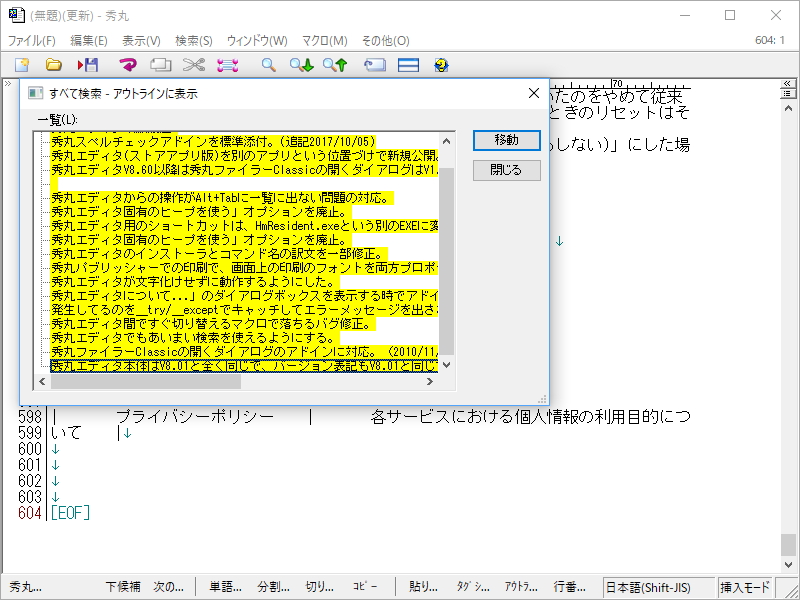Screen dimensions: 800x600
Task: Click the redo arrow toolbar icon
Action: [x=127, y=64]
